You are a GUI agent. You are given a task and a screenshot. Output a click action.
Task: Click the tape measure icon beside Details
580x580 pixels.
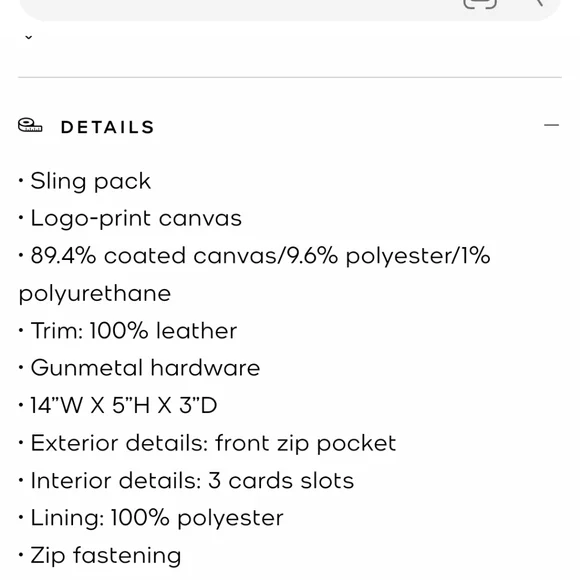30,125
